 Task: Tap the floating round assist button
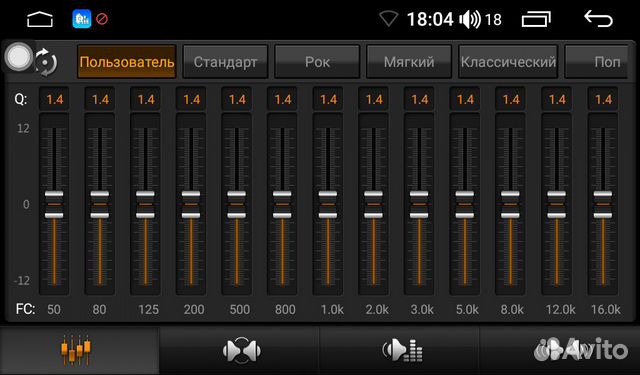click(x=18, y=57)
